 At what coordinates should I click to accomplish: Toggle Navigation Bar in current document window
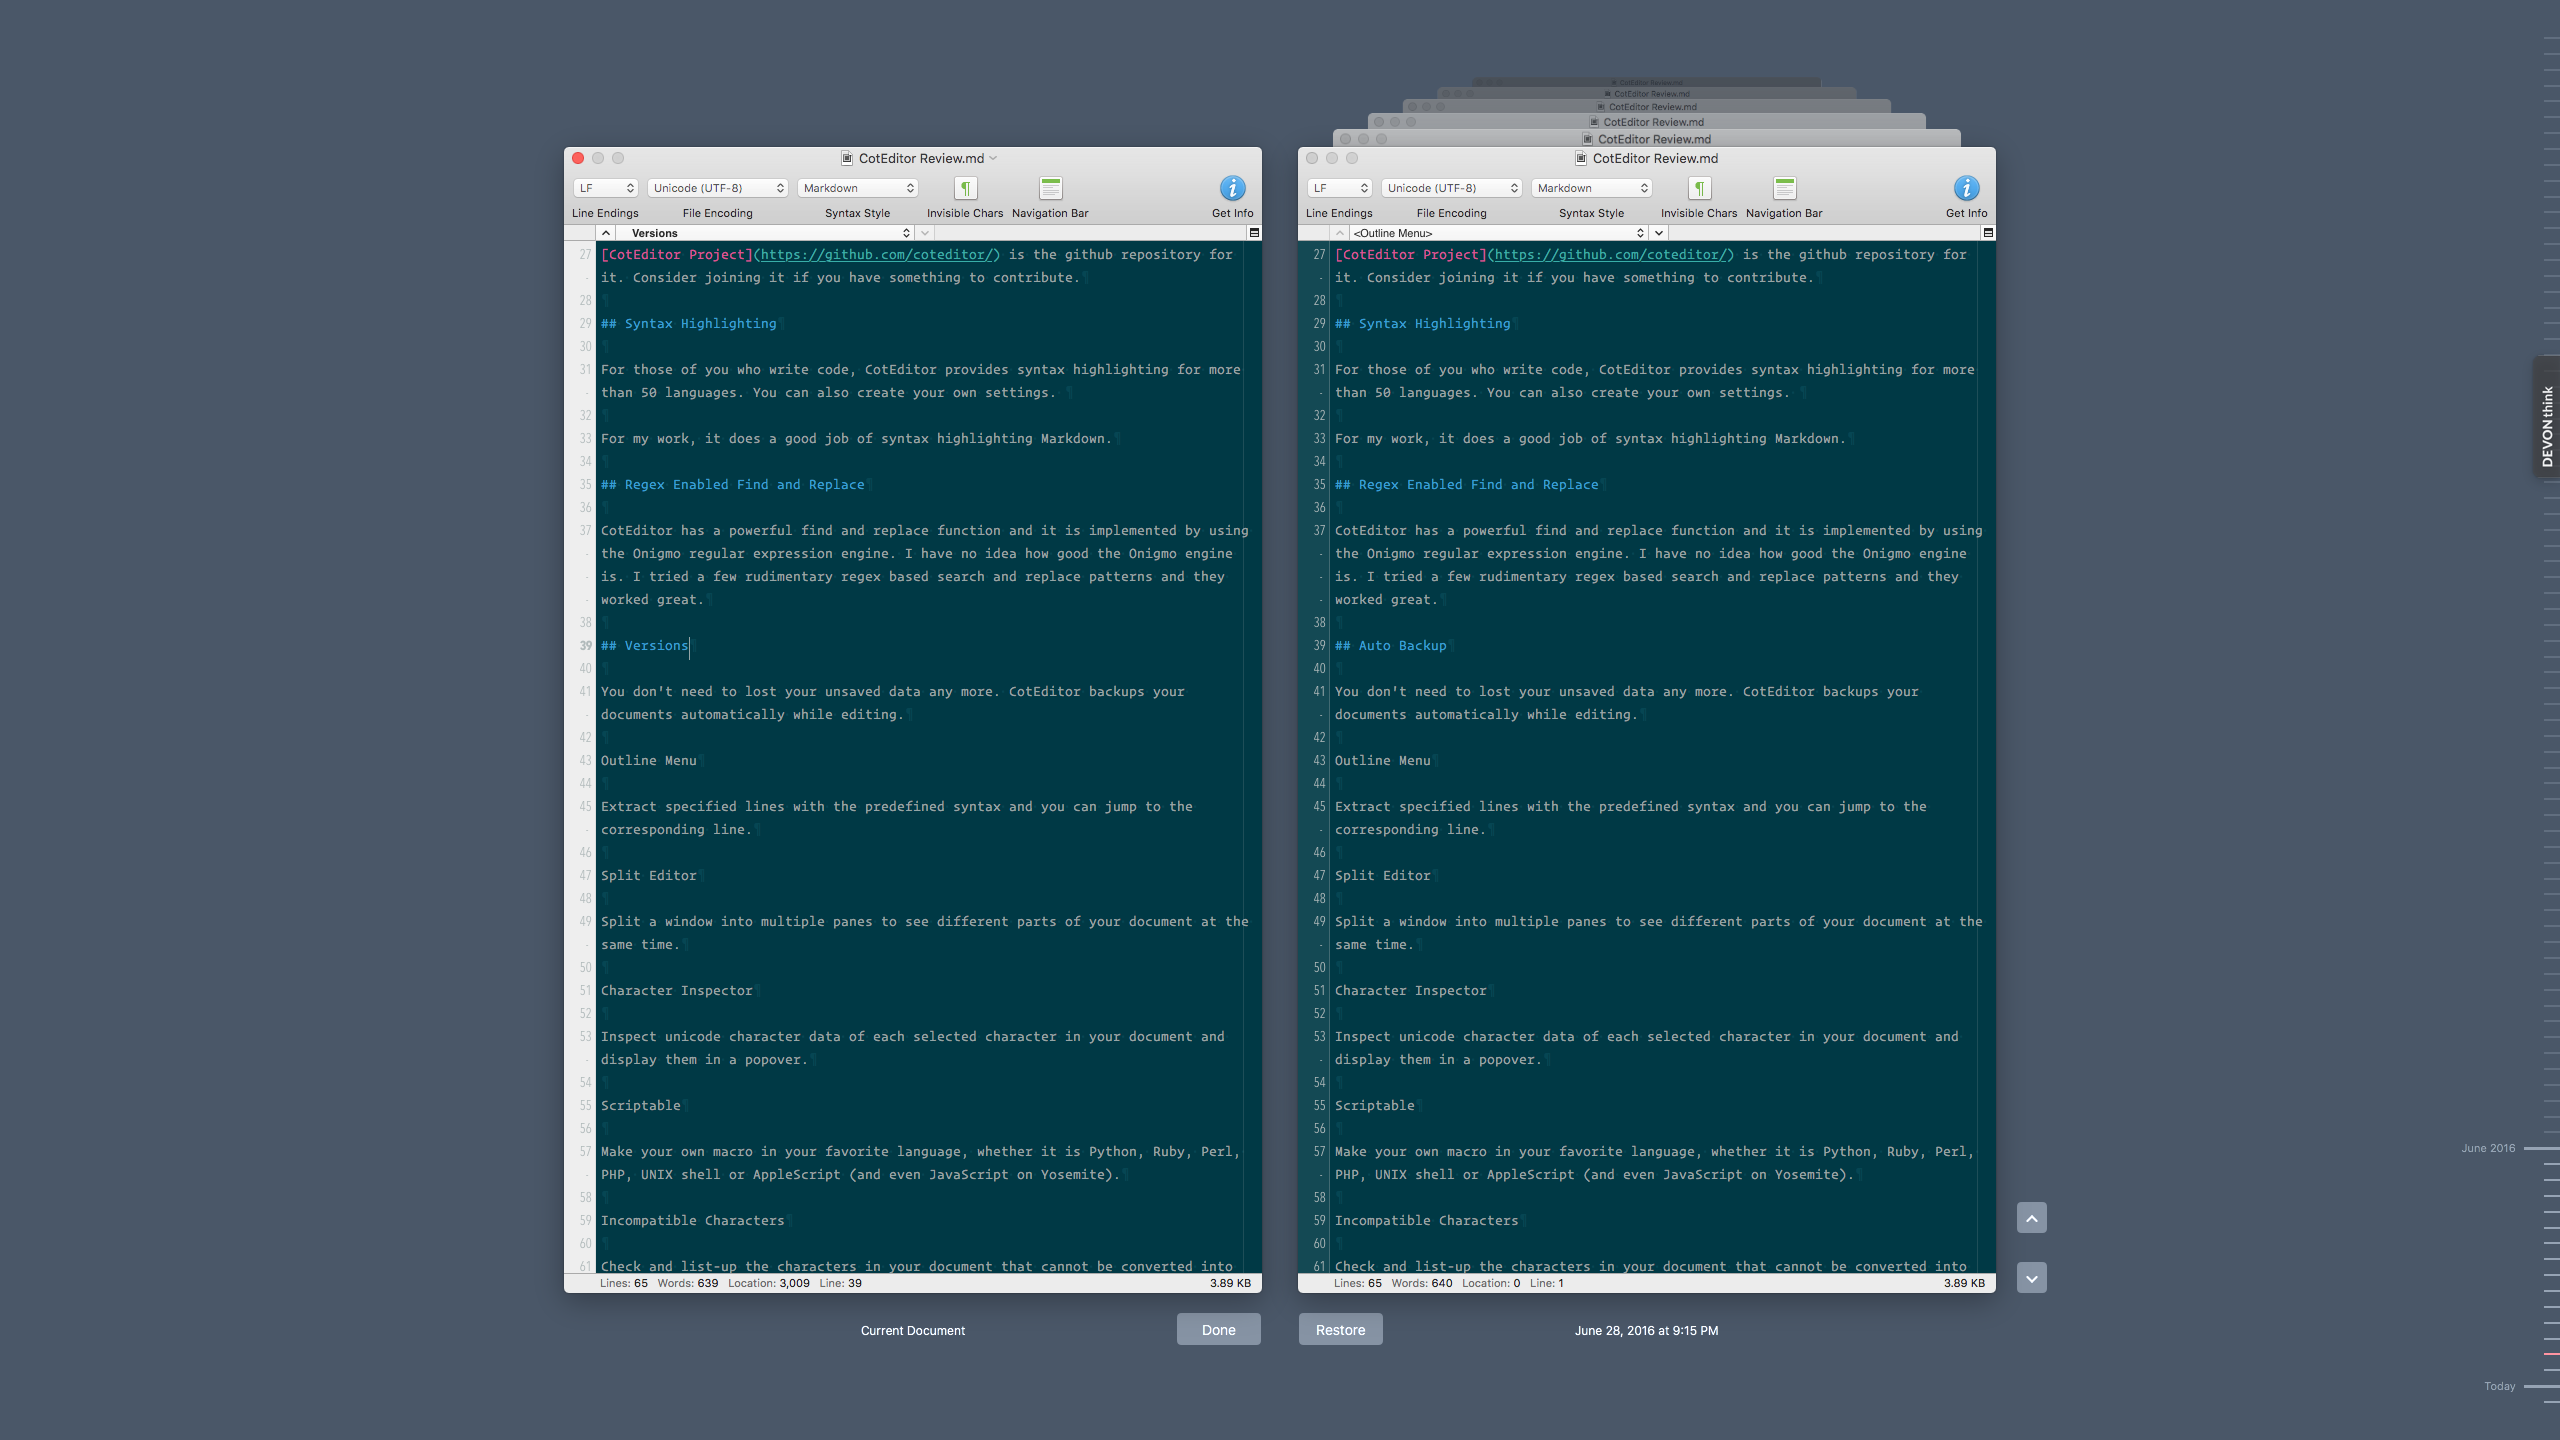click(x=1050, y=188)
